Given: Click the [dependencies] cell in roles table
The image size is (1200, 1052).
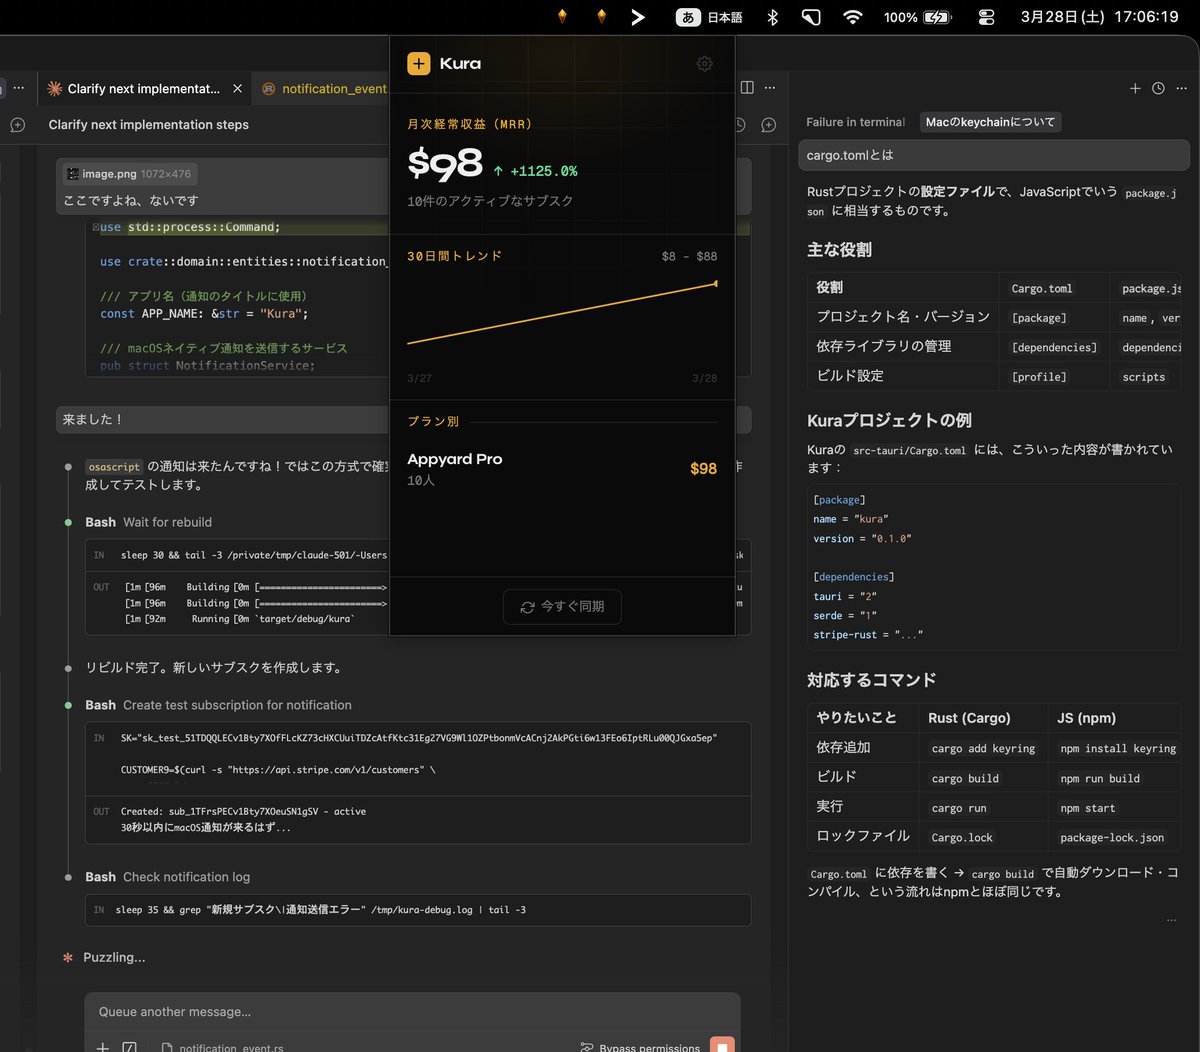Looking at the screenshot, I should [x=1054, y=347].
